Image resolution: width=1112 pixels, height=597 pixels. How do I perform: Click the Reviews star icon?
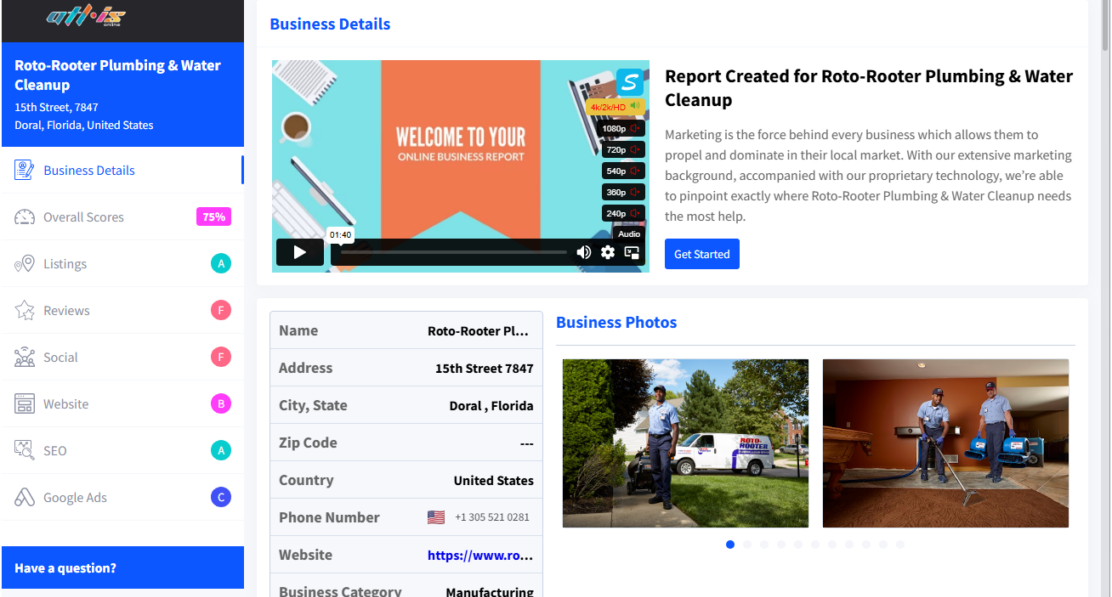(24, 311)
